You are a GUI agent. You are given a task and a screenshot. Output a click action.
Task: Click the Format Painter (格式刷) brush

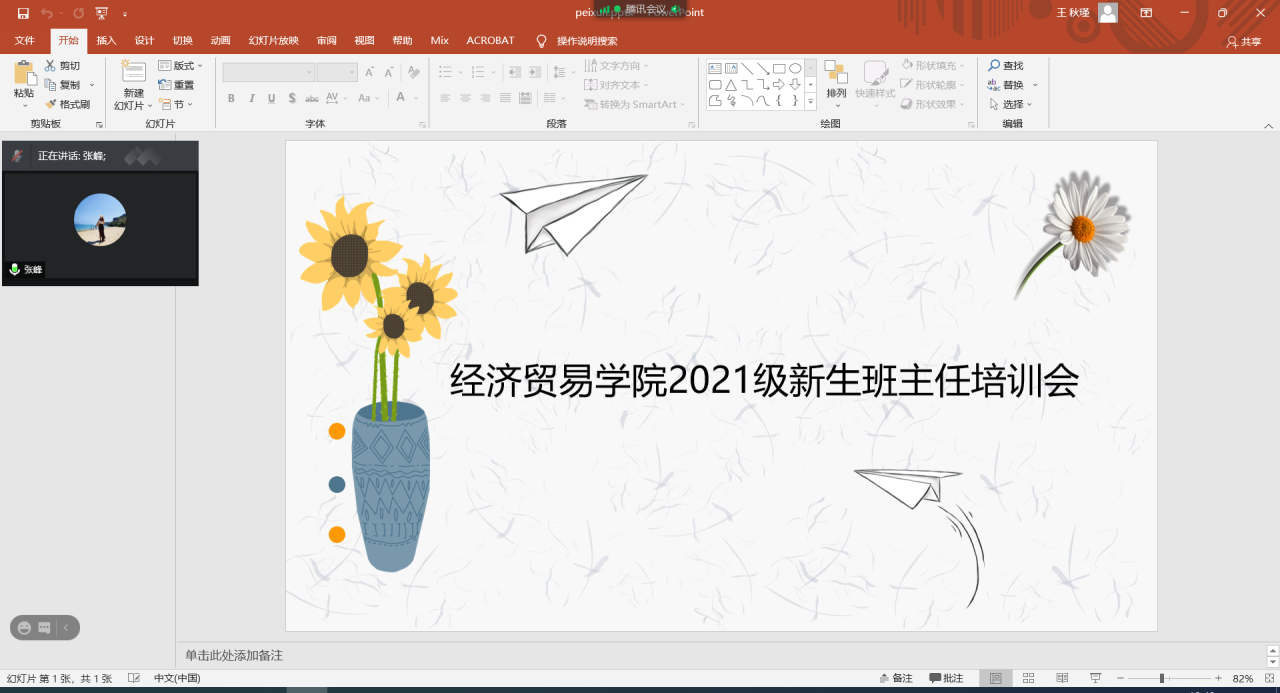52,104
